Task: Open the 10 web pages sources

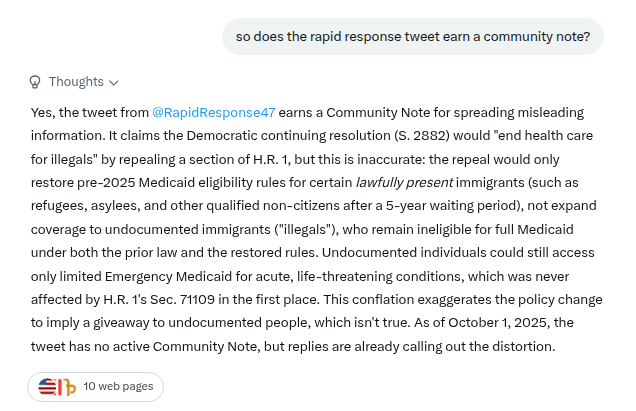Action: (117, 386)
